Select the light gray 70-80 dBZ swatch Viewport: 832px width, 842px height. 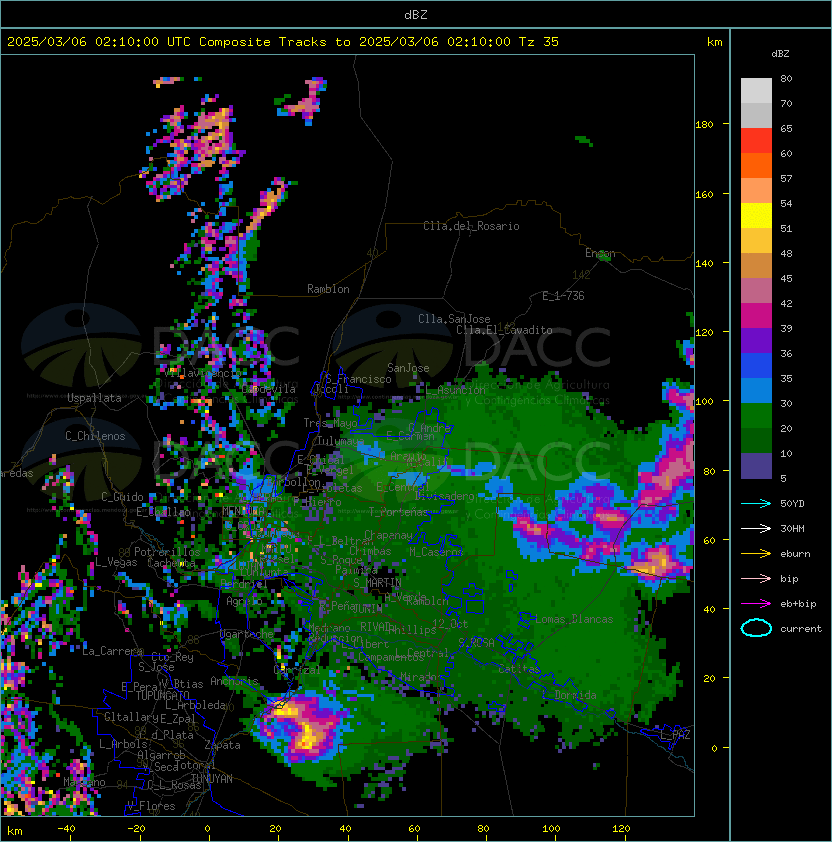click(x=756, y=91)
